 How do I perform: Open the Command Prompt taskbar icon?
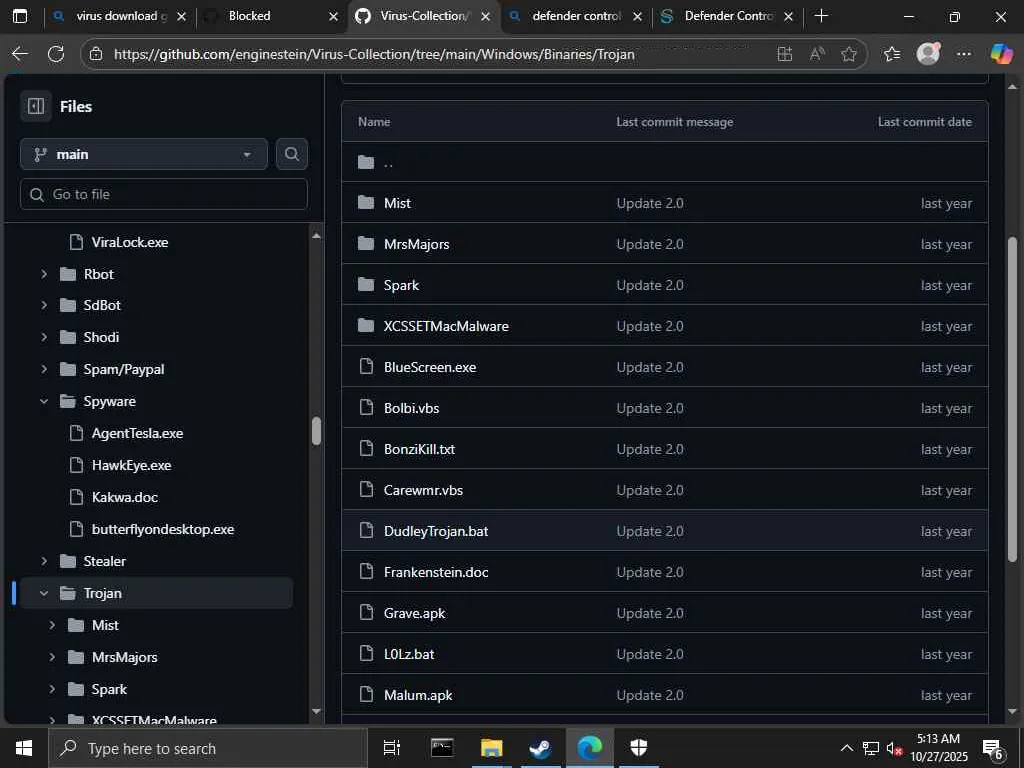[x=442, y=748]
